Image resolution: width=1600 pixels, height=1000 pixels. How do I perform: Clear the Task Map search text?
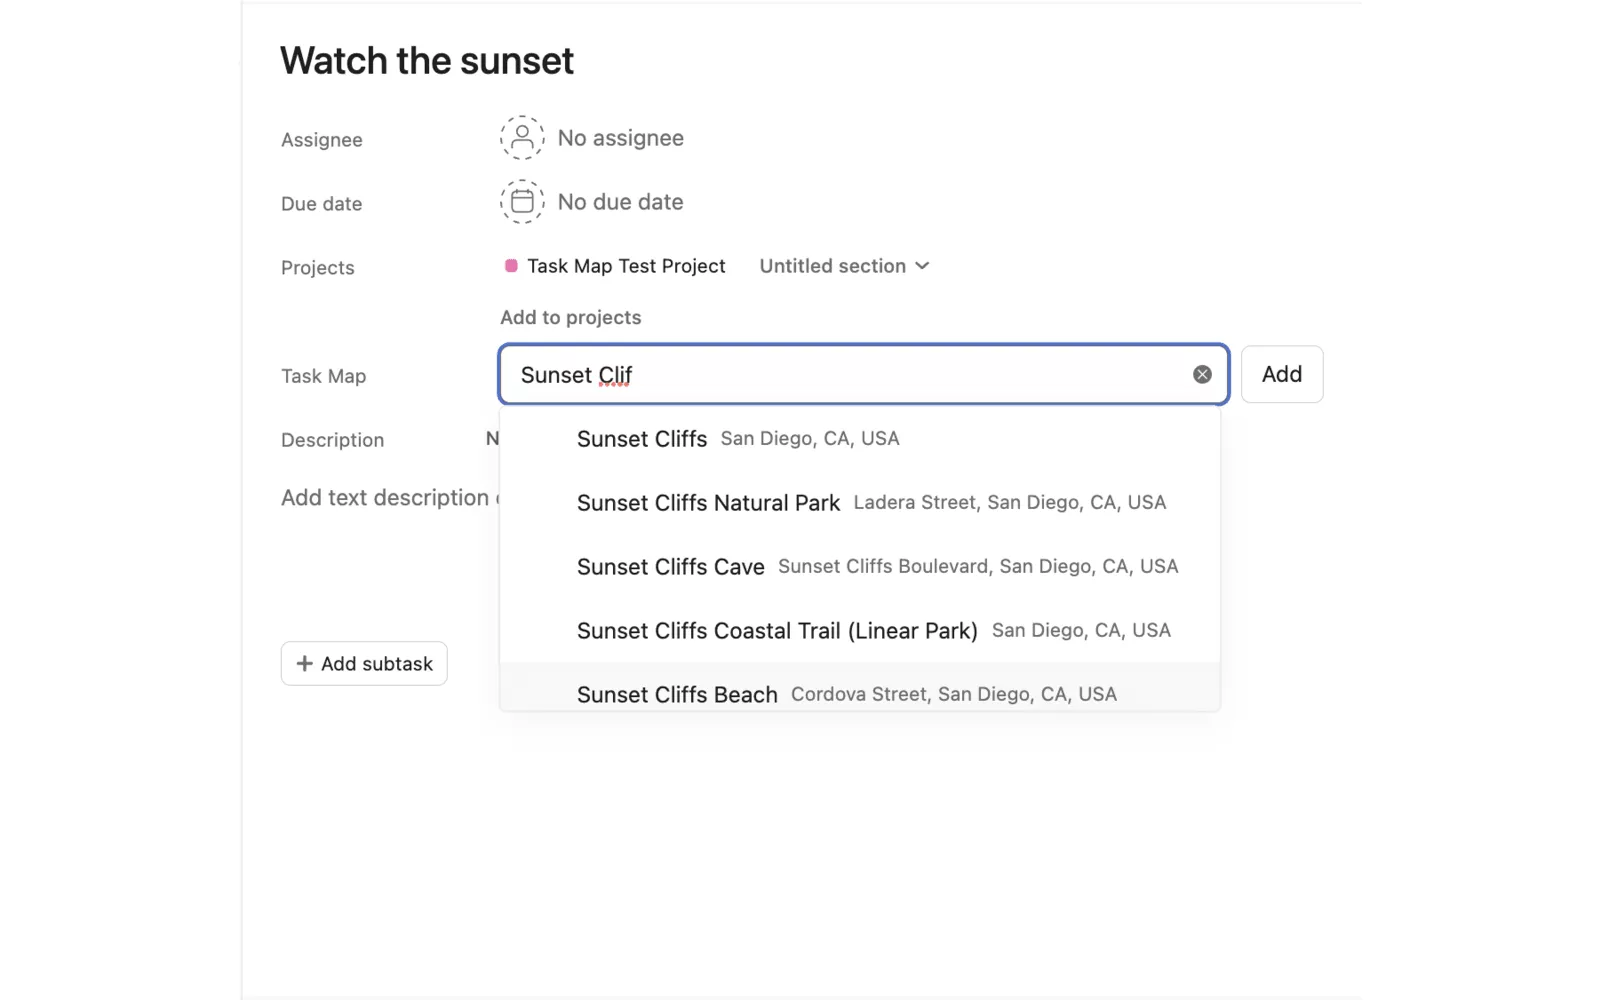pos(1202,374)
